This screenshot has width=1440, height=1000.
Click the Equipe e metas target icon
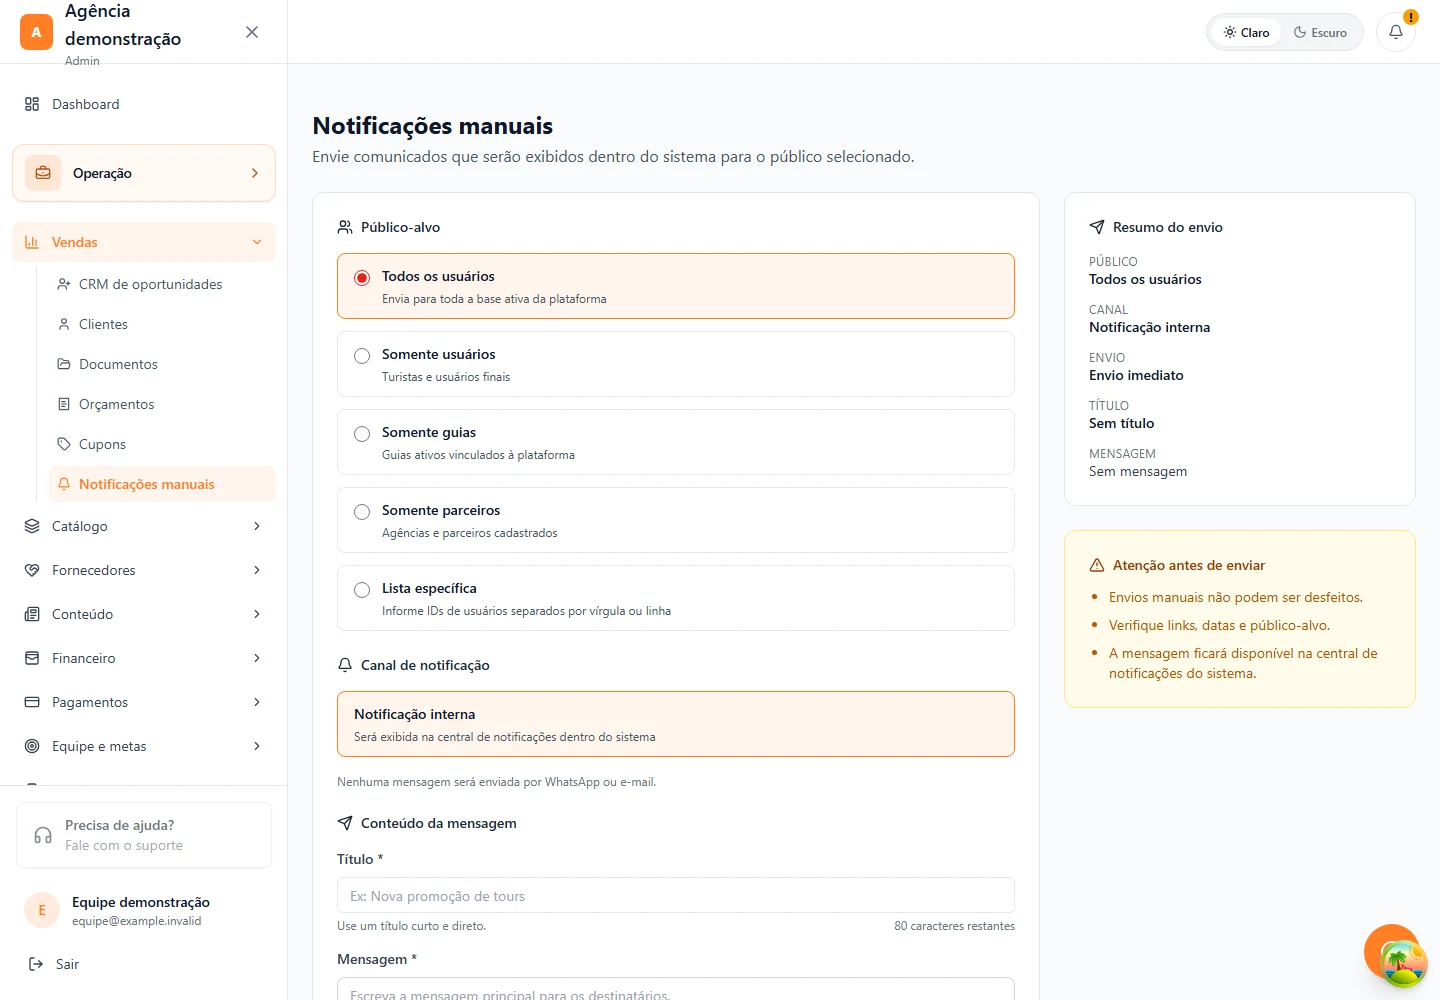(32, 746)
